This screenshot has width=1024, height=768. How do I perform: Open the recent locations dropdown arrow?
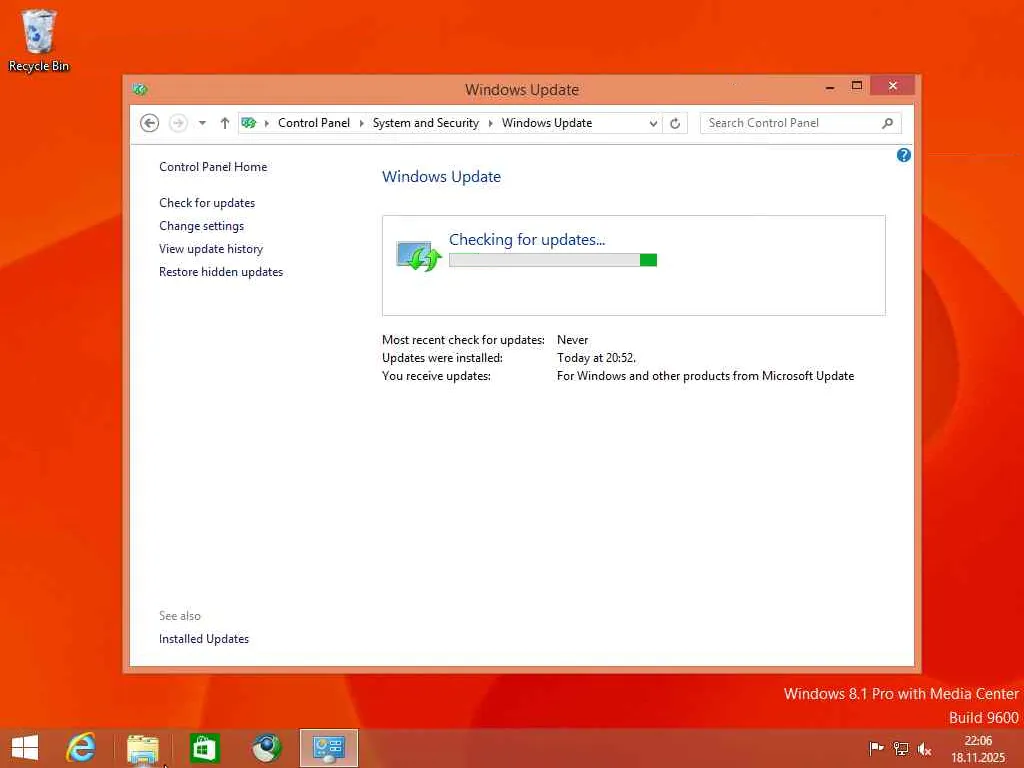pyautogui.click(x=202, y=123)
